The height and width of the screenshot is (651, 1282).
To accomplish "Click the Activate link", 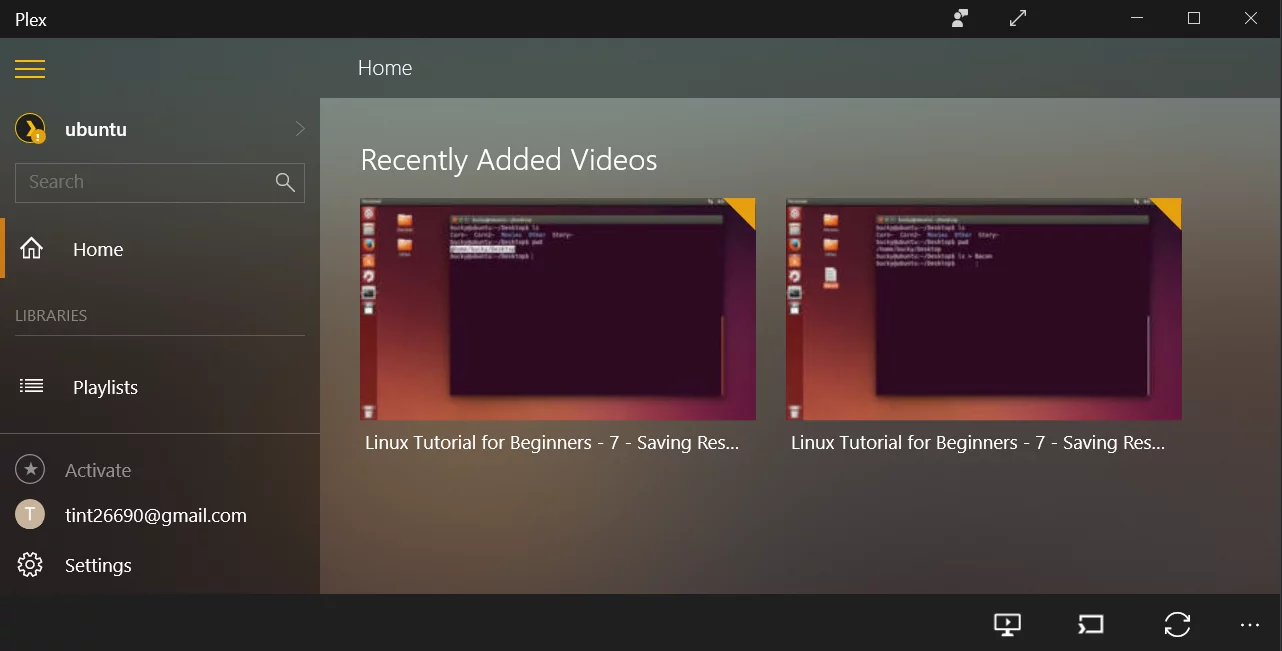I will click(x=98, y=470).
